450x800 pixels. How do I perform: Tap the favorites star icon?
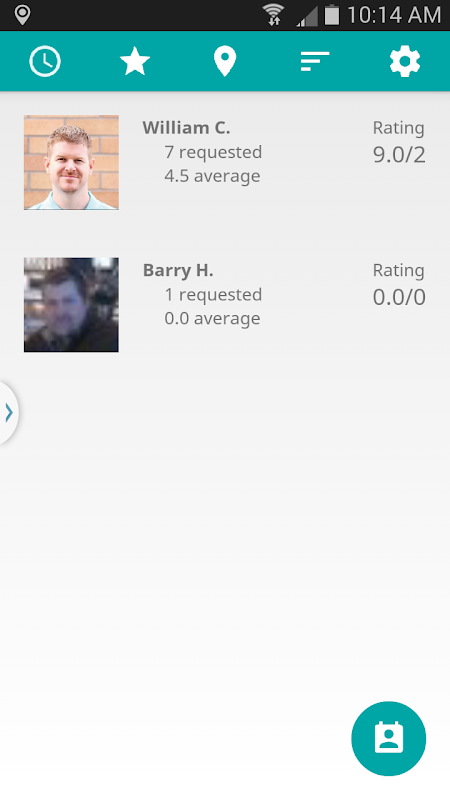click(x=135, y=61)
